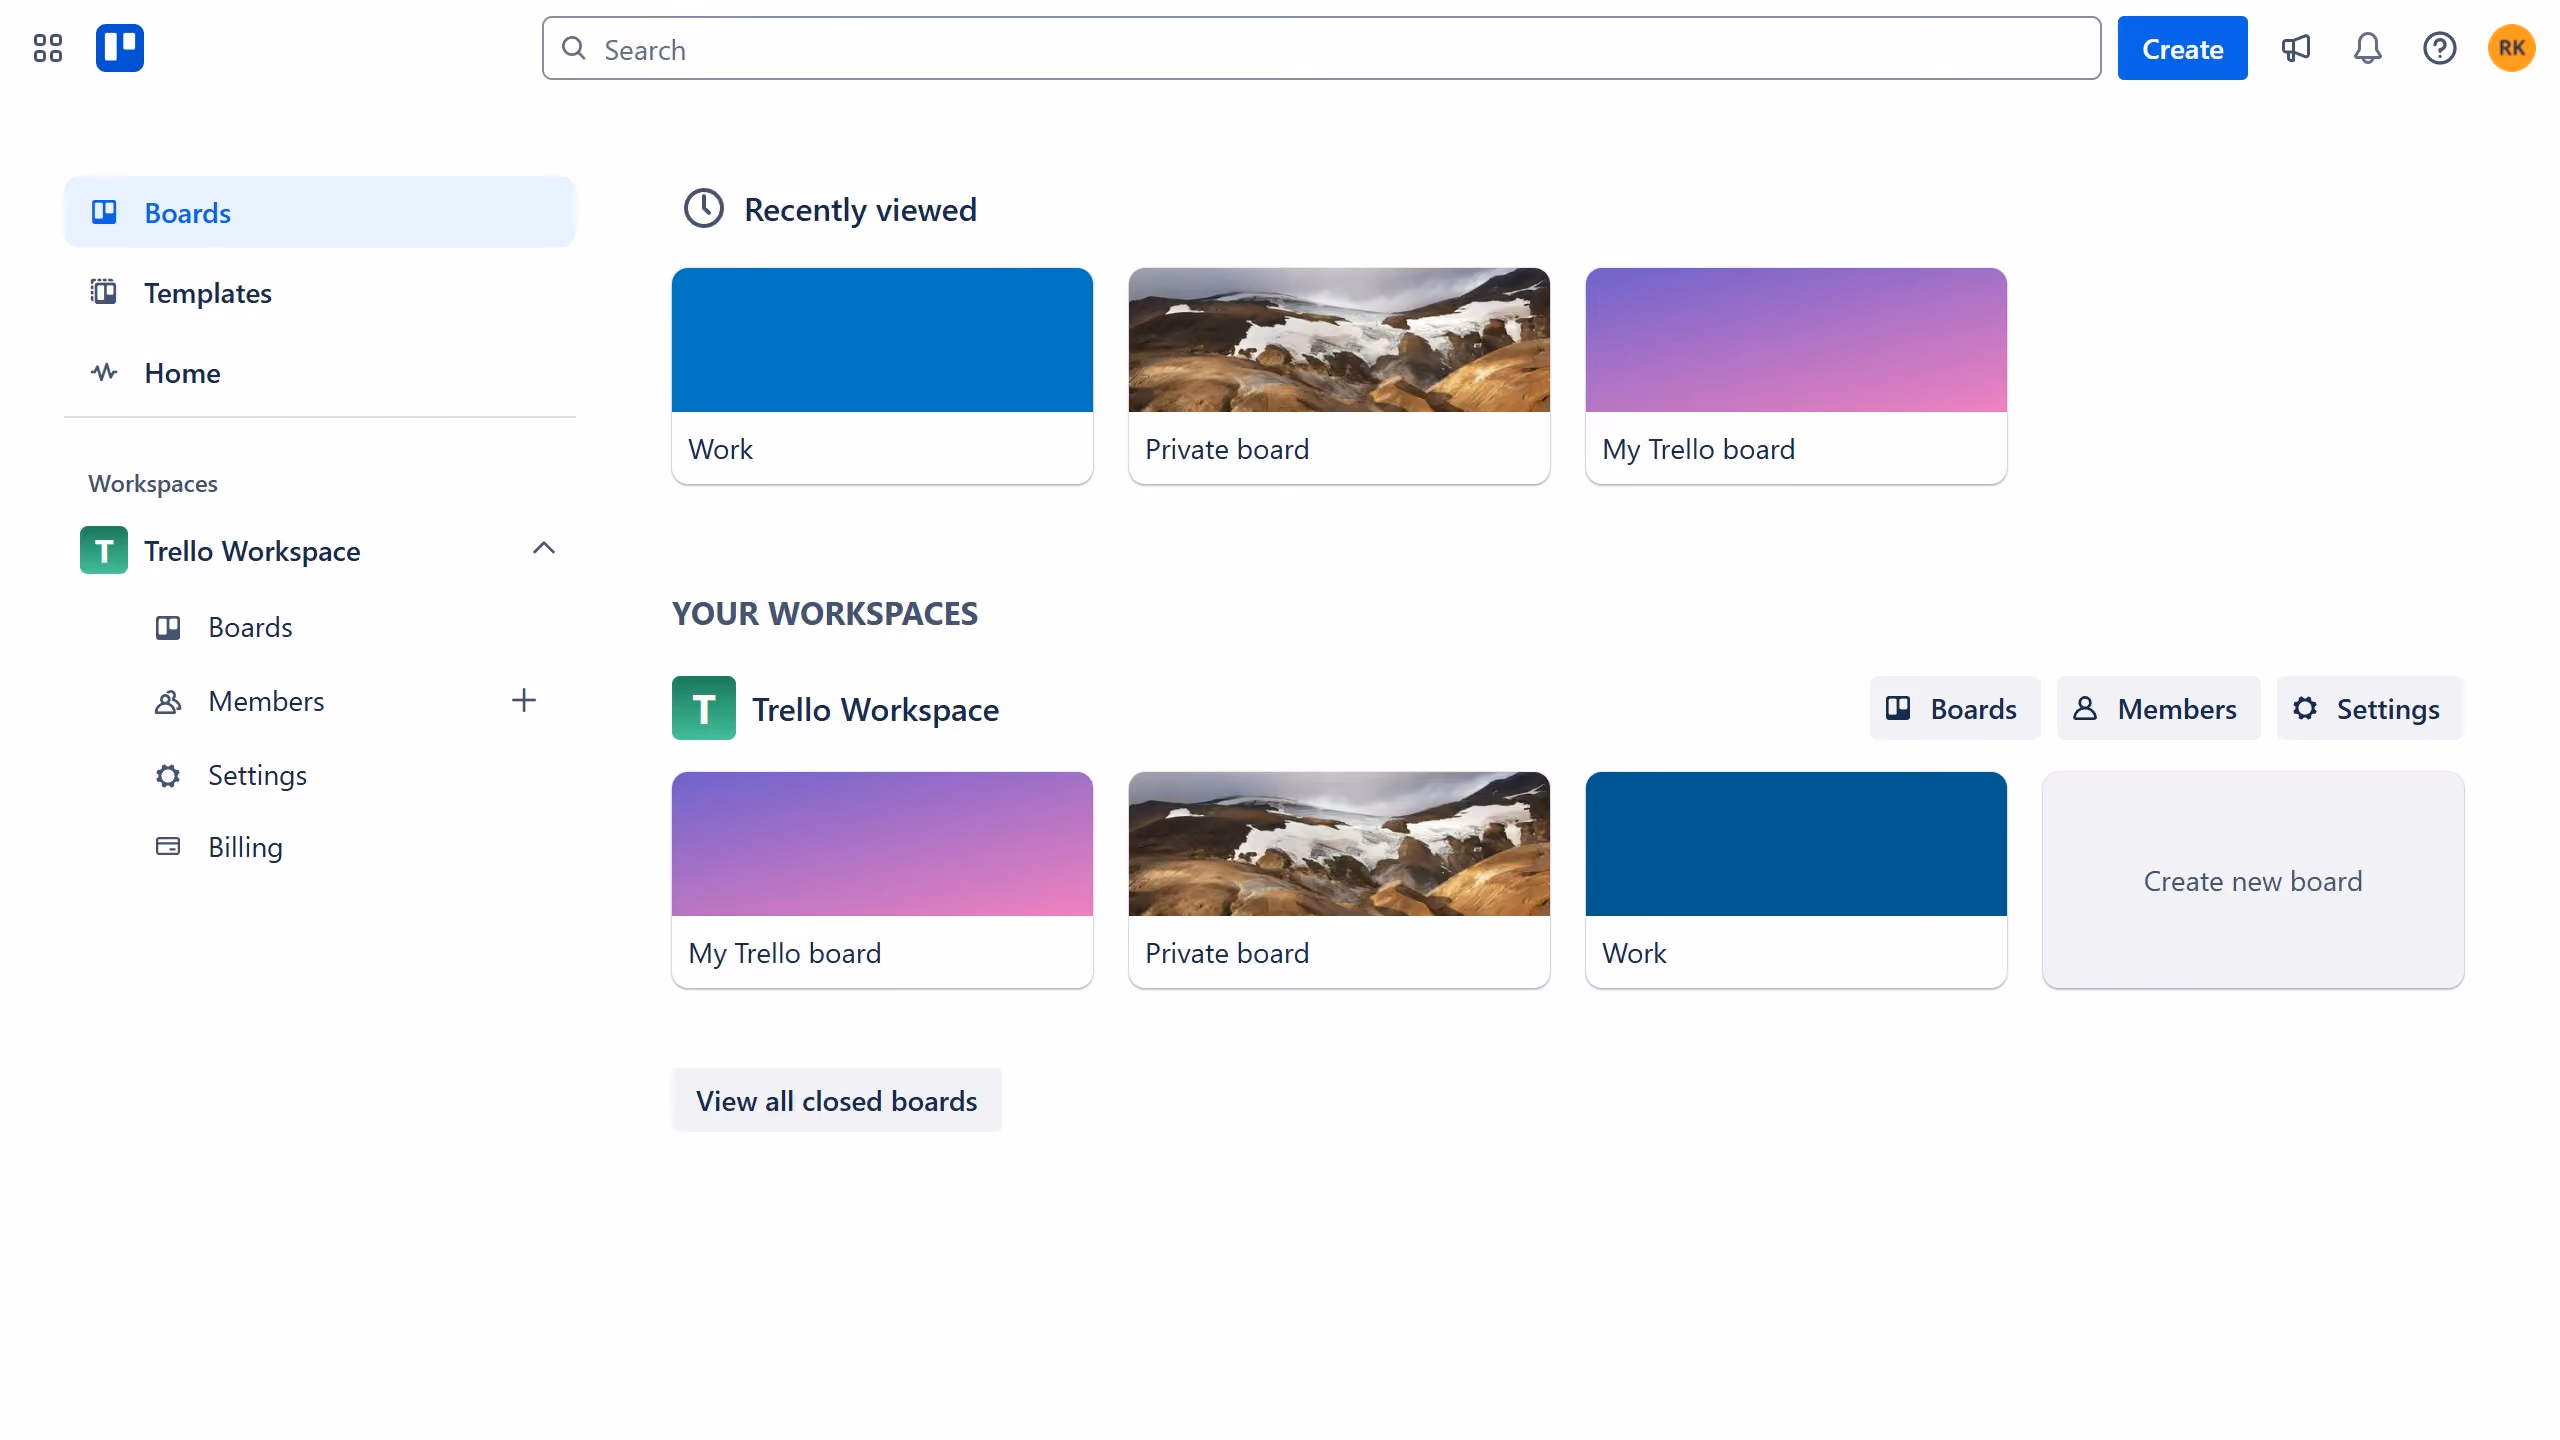Click the Boards icon in top sidebar
The image size is (2560, 1440).
coord(104,212)
